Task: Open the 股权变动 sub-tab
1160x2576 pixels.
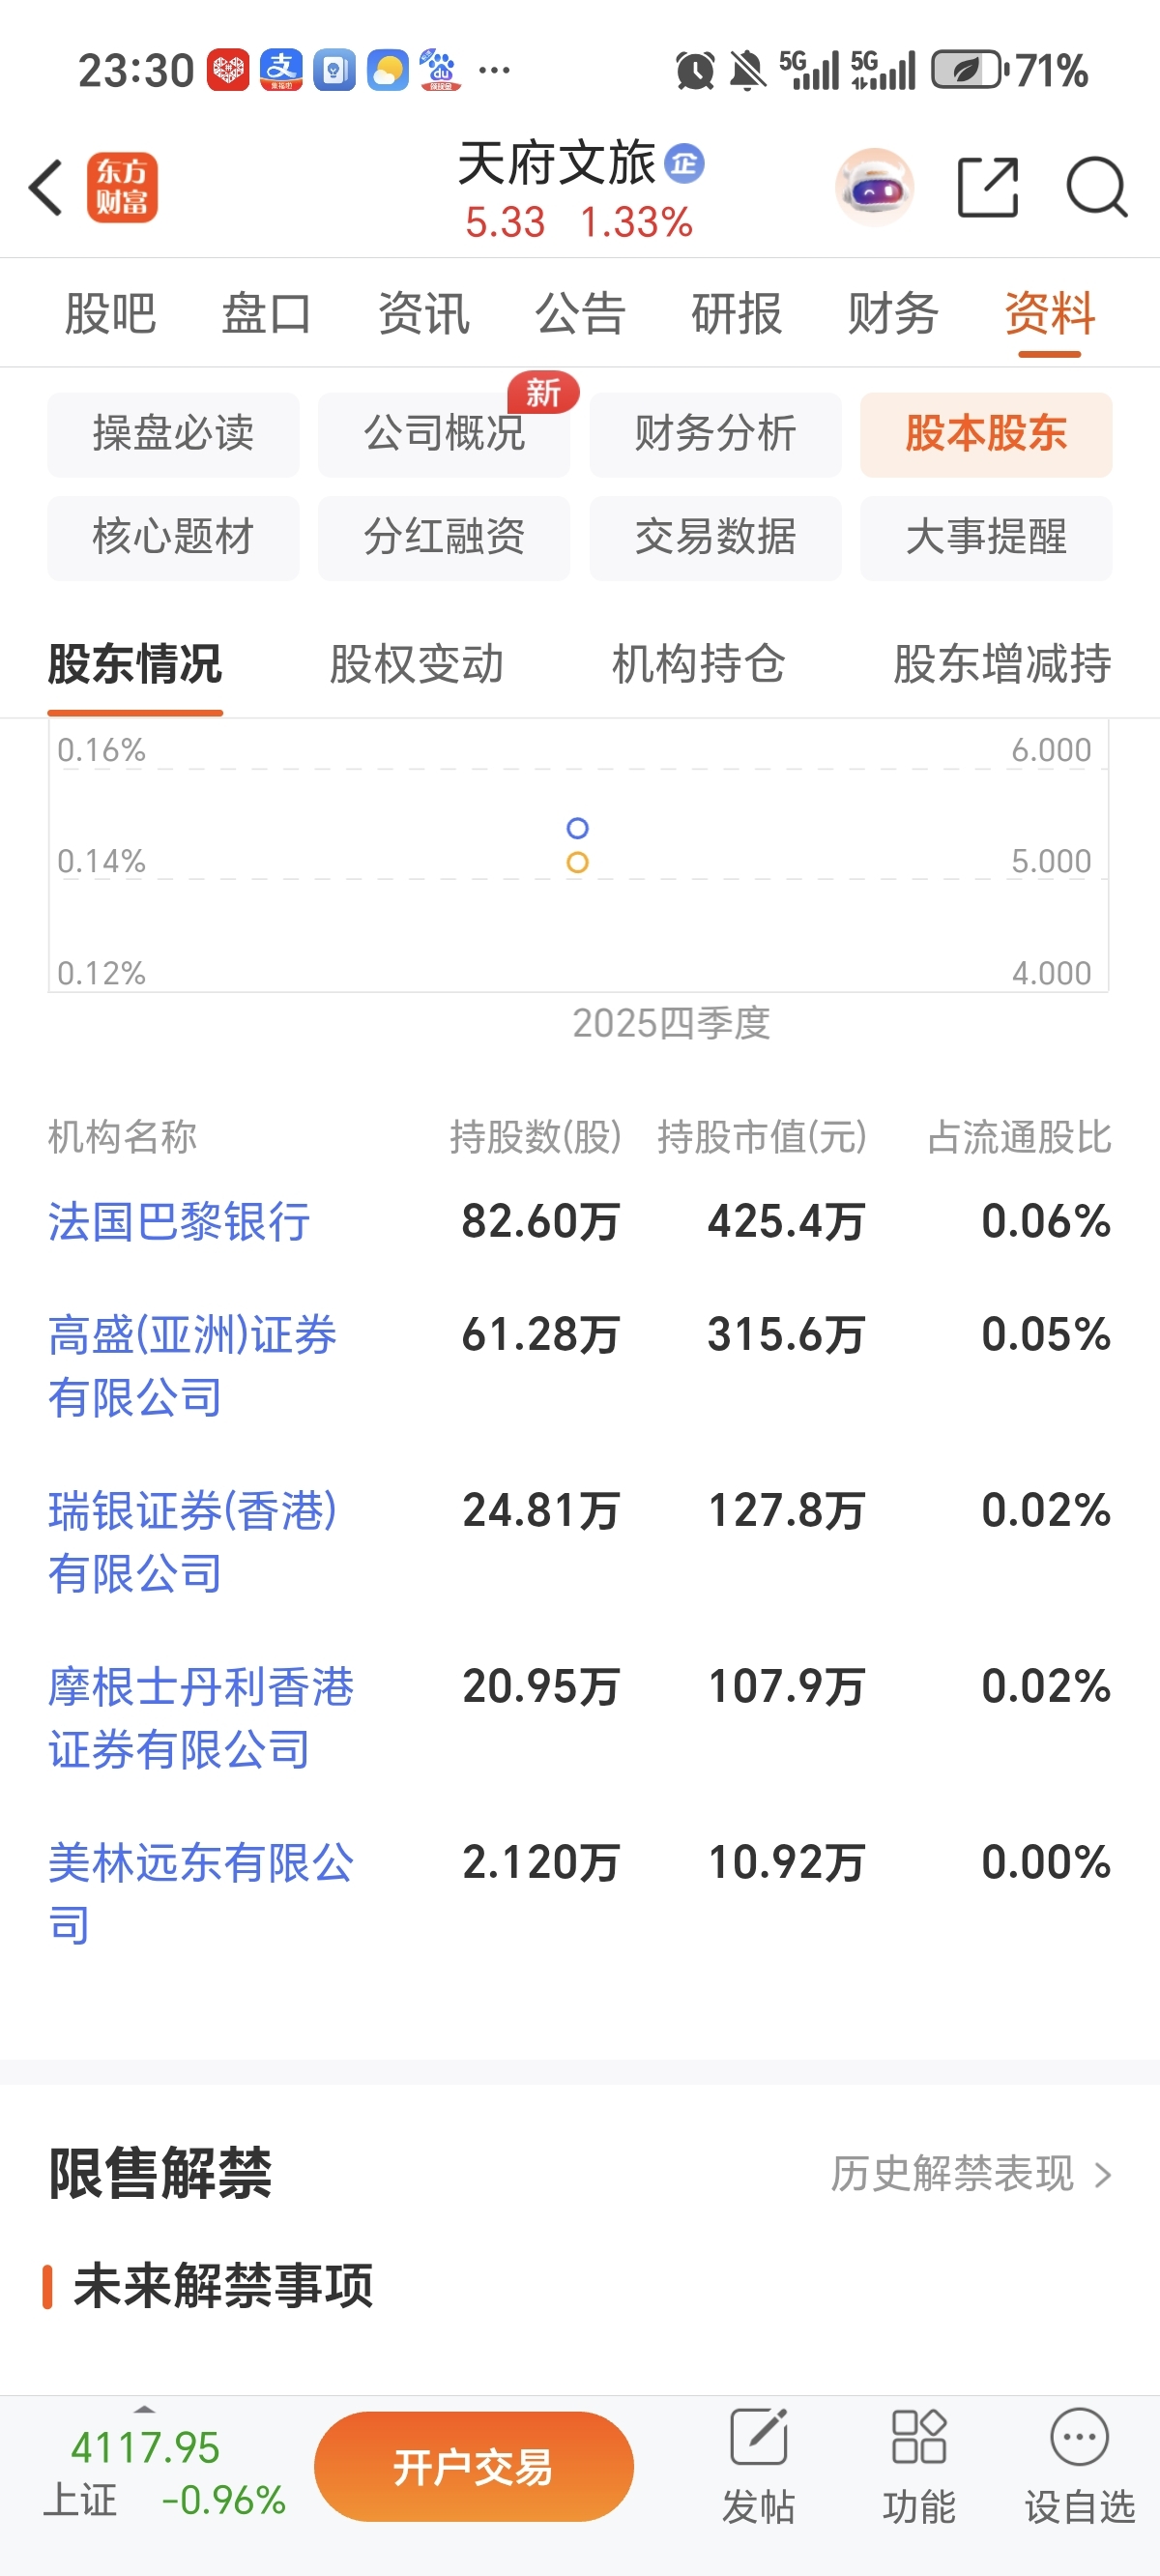Action: 417,664
